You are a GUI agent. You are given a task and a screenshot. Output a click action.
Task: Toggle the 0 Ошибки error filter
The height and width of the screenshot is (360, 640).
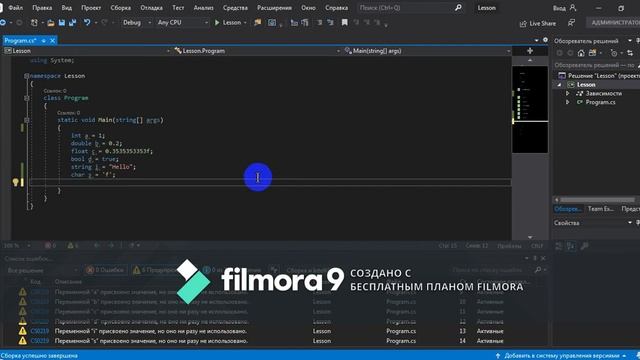tap(105, 270)
